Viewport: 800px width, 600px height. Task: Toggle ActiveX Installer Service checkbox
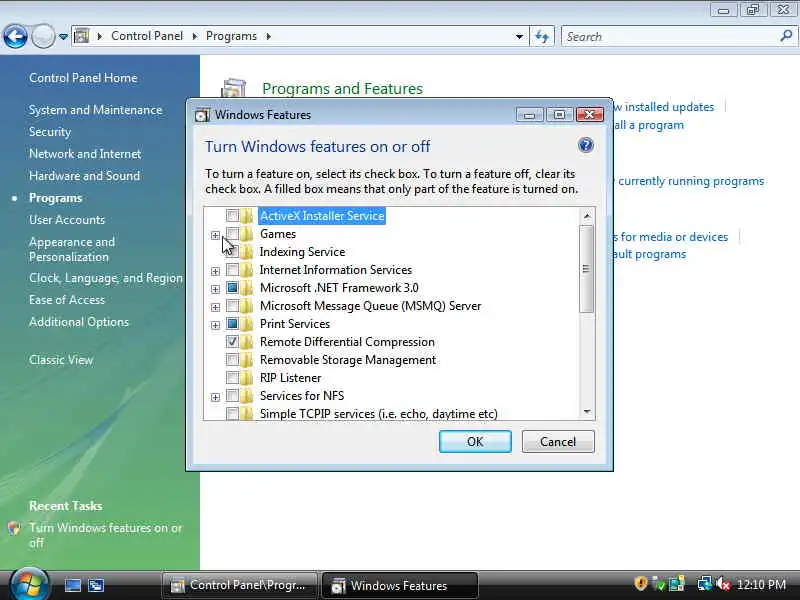[x=232, y=216]
